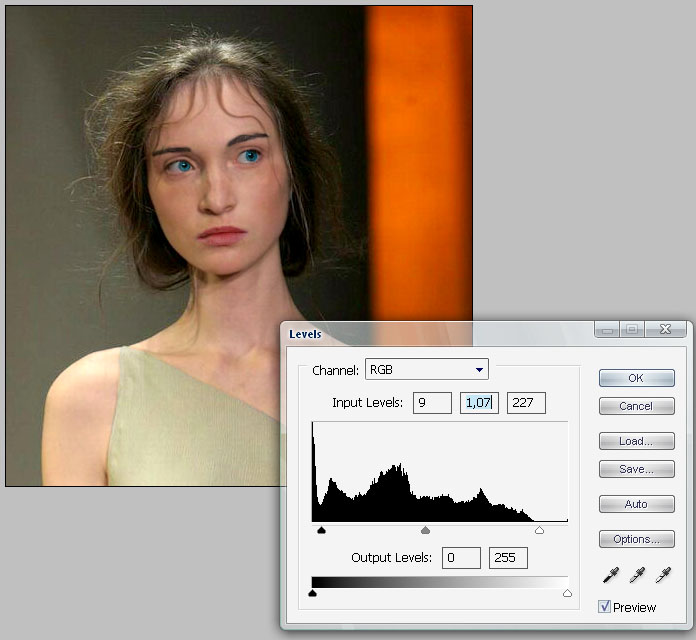This screenshot has width=696, height=640.
Task: Click the white input slider under histogram
Action: (x=539, y=530)
